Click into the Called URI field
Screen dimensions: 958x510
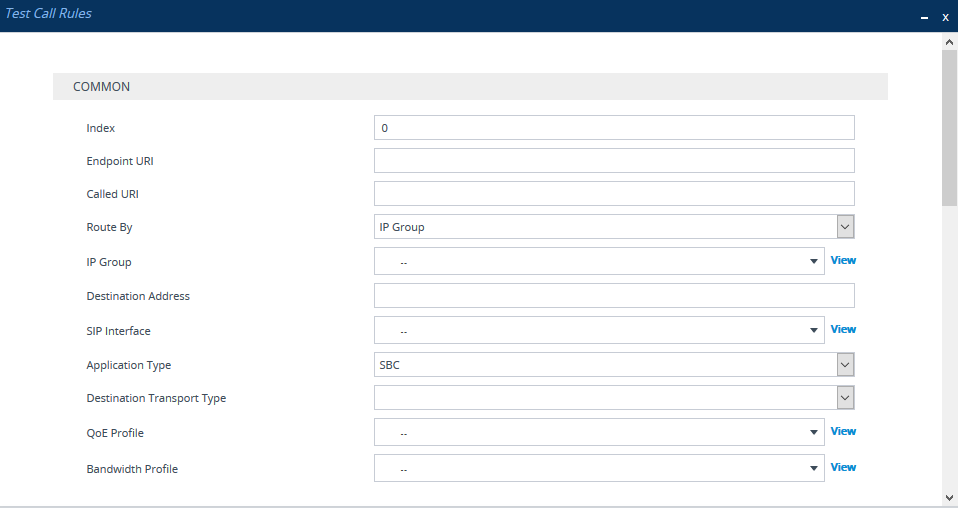tap(613, 194)
